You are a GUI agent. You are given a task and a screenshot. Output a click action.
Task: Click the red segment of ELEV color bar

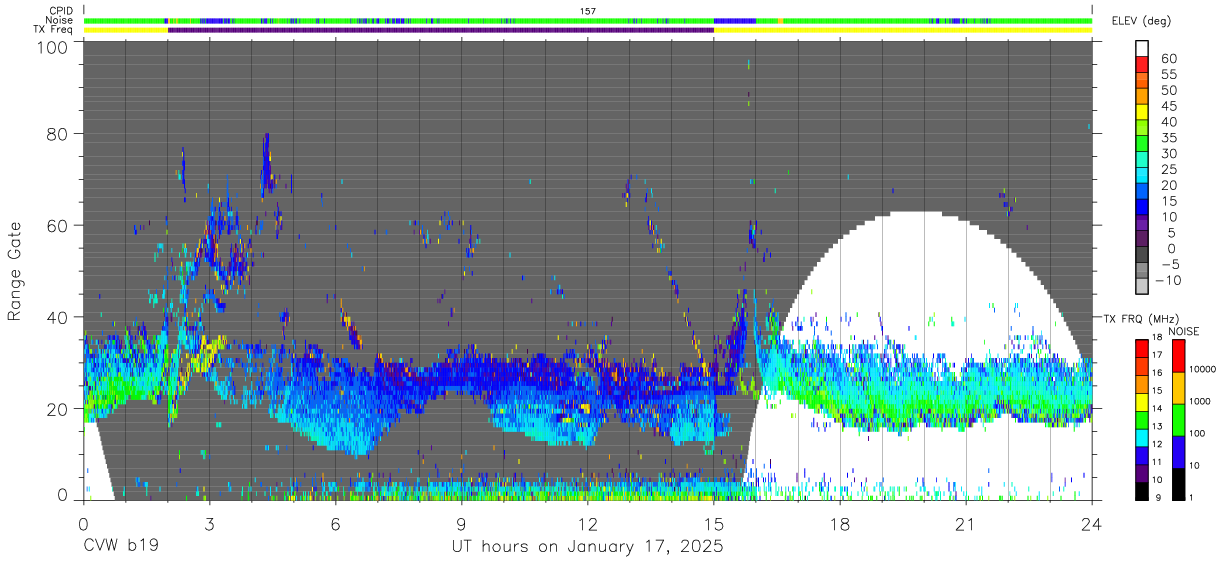[1143, 63]
